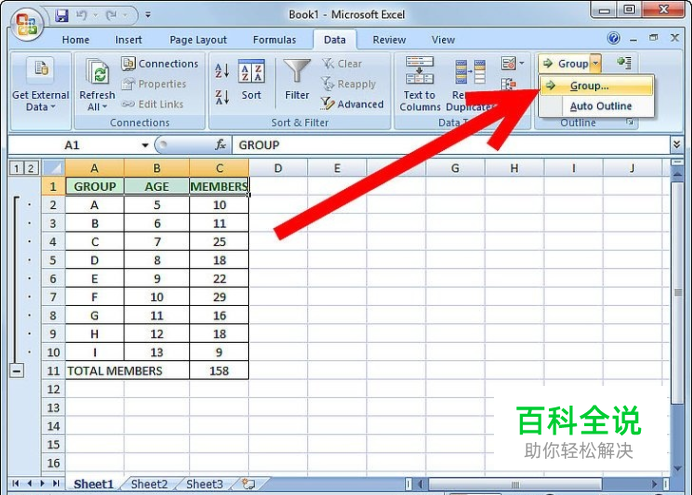Expand Customize Quick Access Toolbar arrow

click(x=148, y=15)
